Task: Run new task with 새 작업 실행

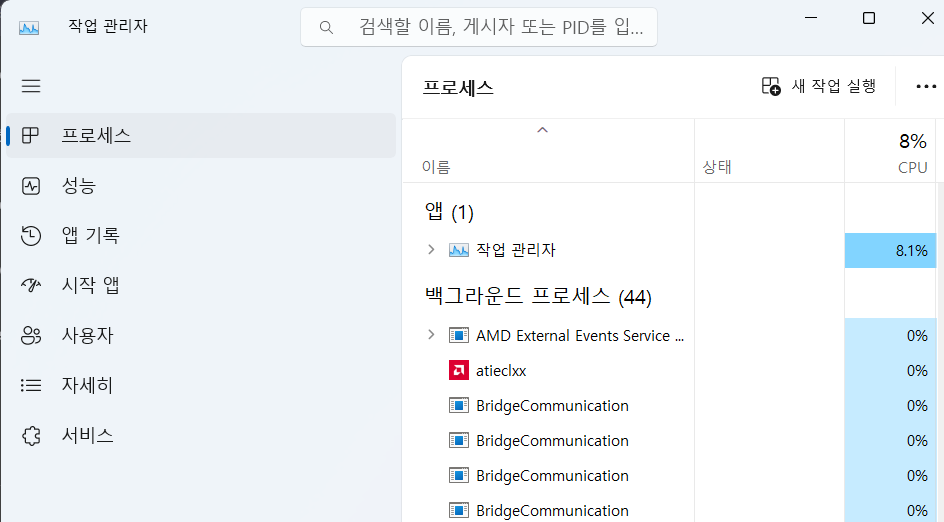Action: (x=818, y=86)
